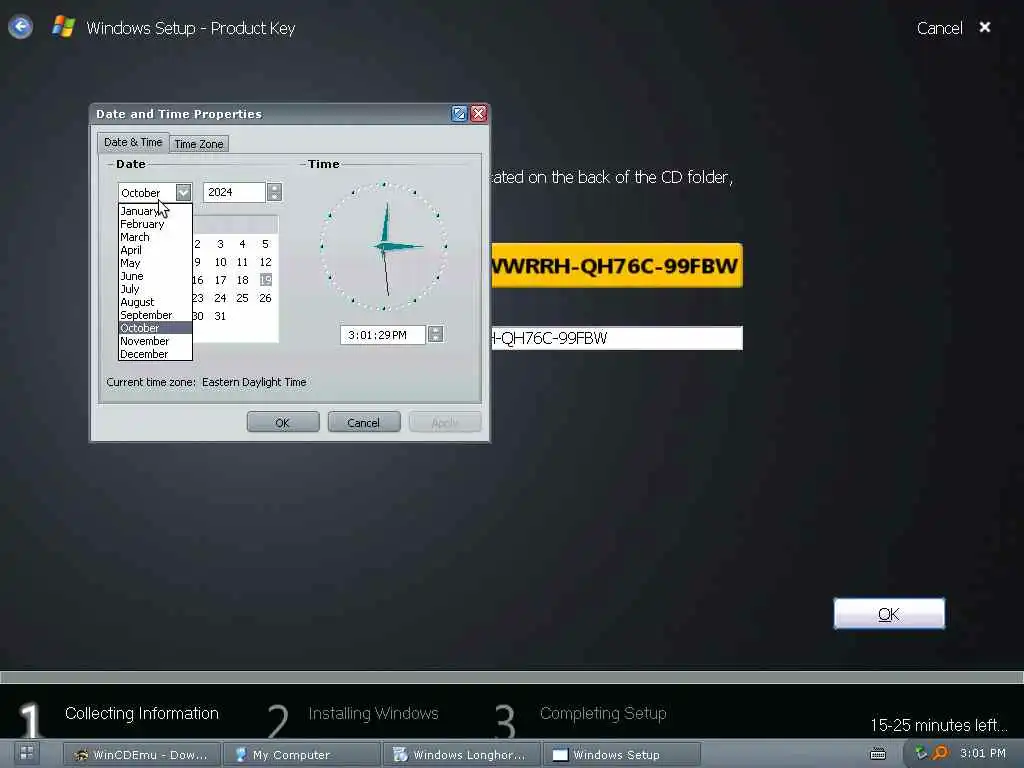Click the time field 3:01:29 PM
The image size is (1024, 768).
(383, 335)
